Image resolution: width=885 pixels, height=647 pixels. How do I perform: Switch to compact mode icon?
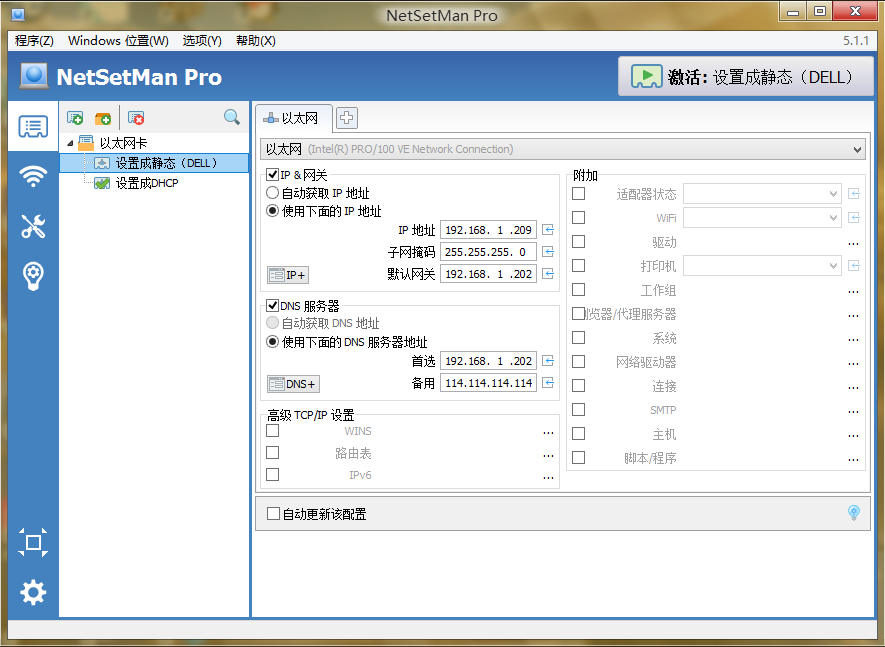click(x=33, y=543)
